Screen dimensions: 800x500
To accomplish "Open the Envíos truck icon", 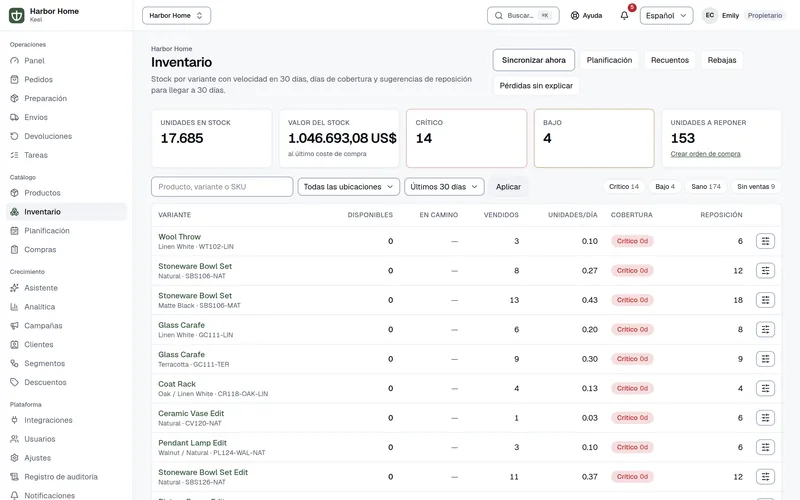I will [x=14, y=117].
